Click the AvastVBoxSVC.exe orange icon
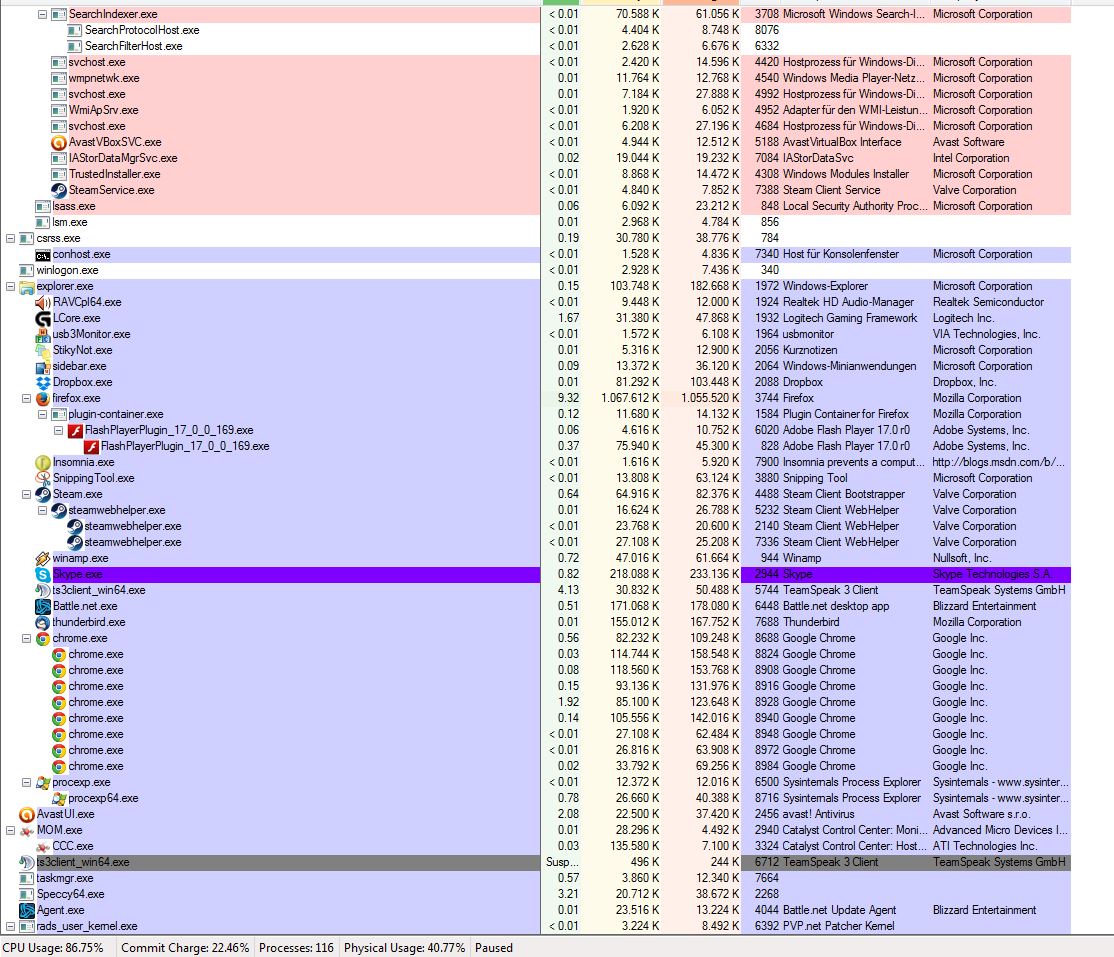Viewport: 1114px width, 957px height. pos(59,142)
